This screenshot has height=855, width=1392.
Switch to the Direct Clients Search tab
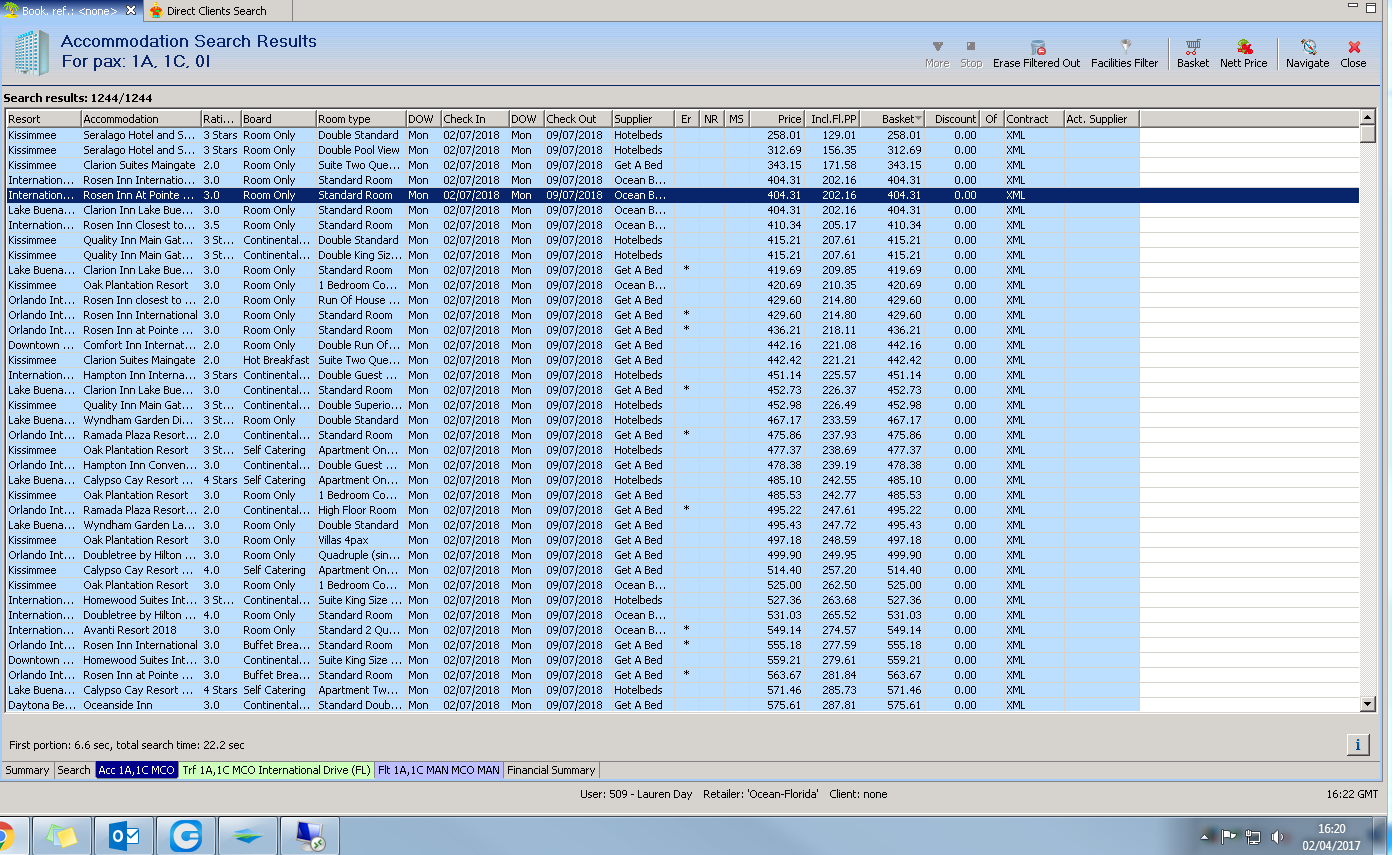[216, 11]
